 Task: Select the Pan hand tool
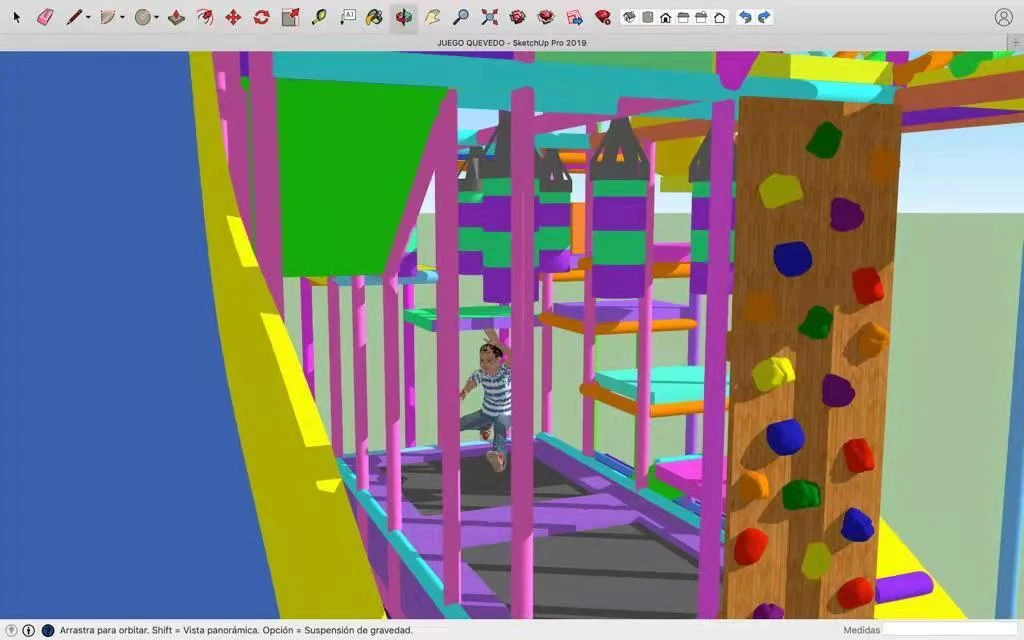(432, 17)
